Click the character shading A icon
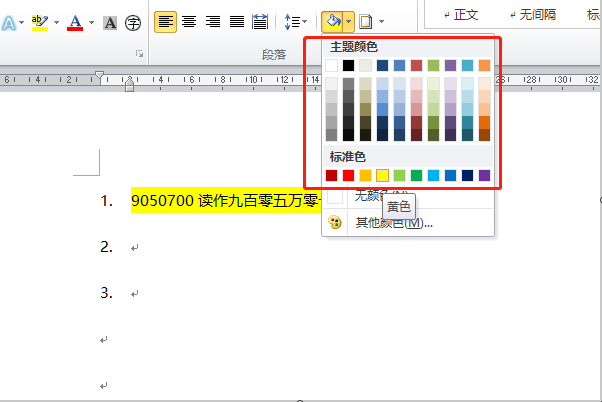Screen dimensions: 602x402 [110, 23]
